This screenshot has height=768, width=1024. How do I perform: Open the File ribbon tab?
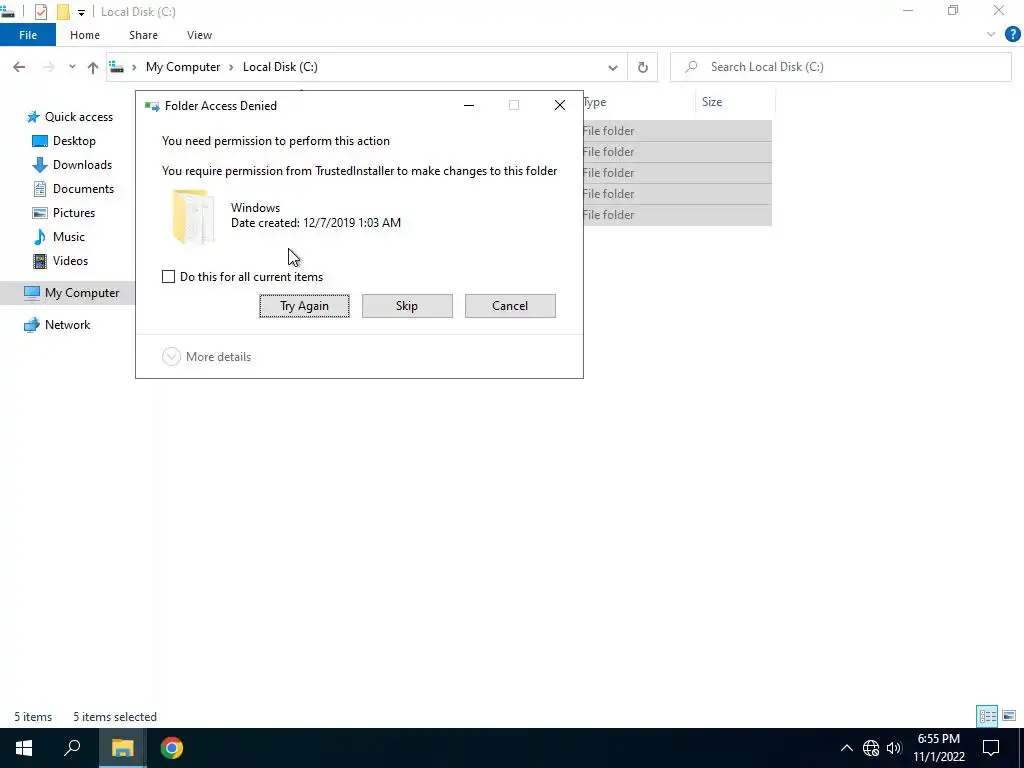(28, 35)
